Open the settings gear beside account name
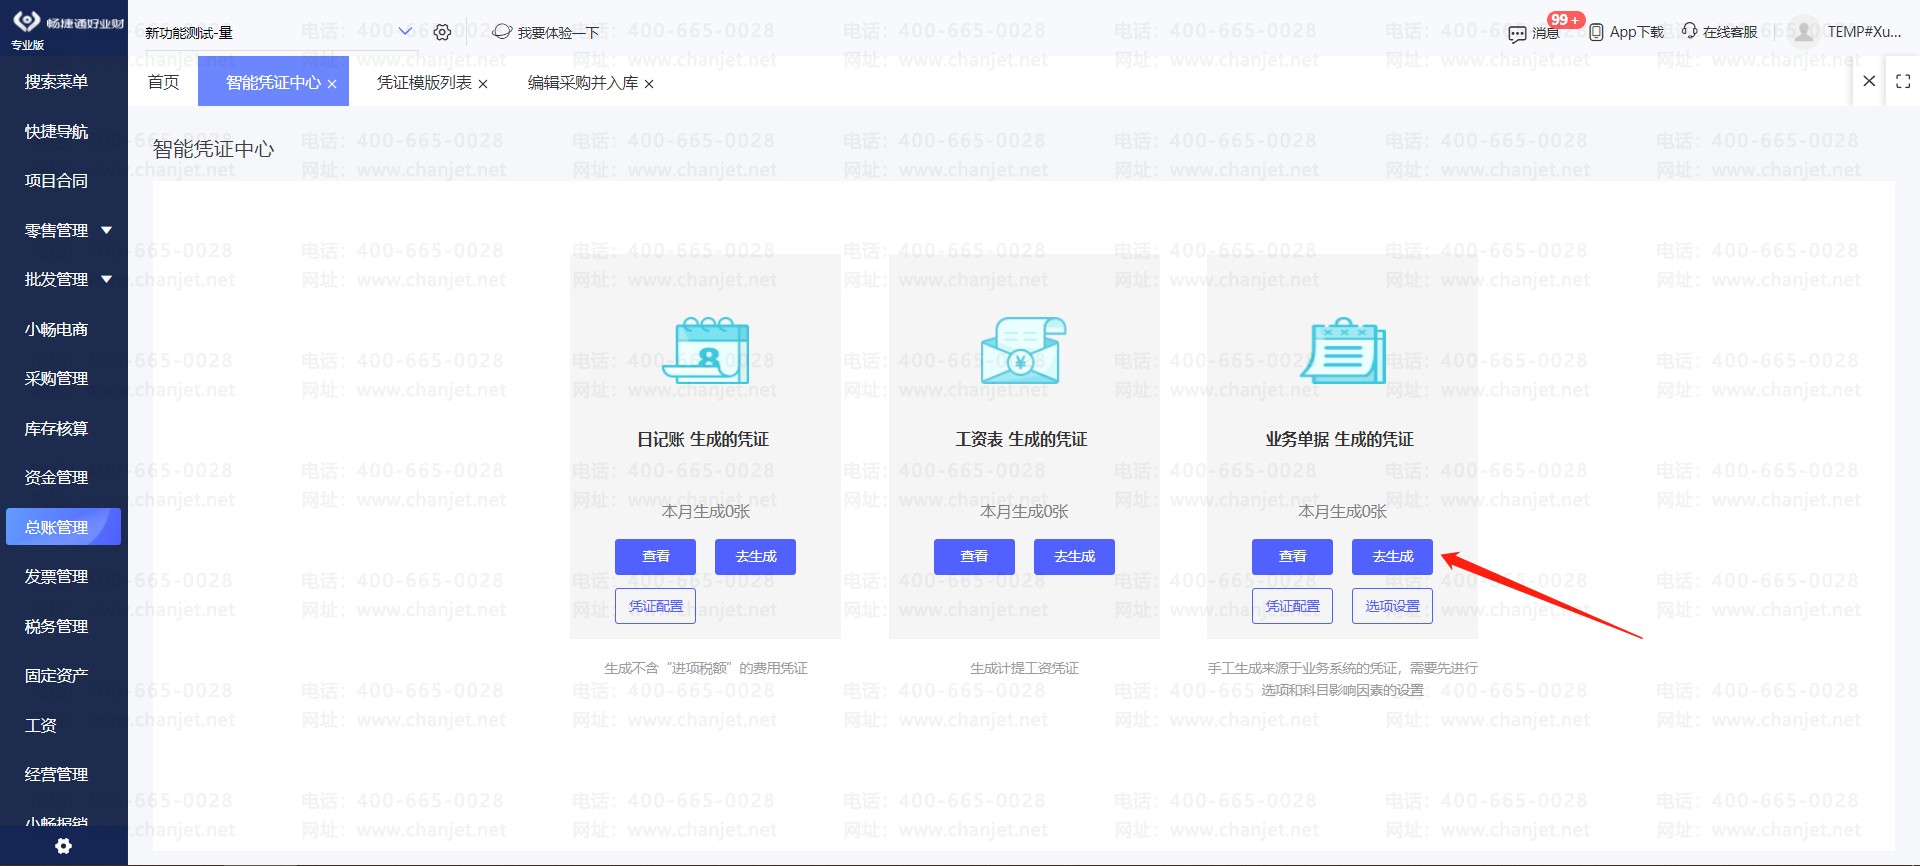The width and height of the screenshot is (1920, 866). click(x=442, y=33)
